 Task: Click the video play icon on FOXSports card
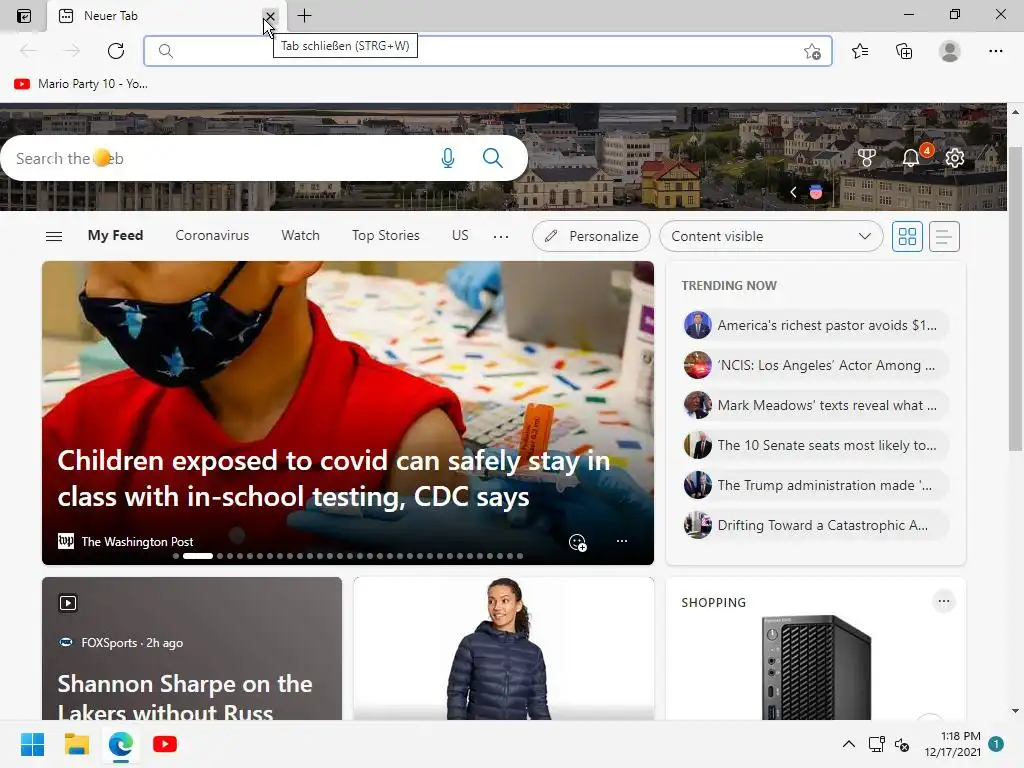68,603
